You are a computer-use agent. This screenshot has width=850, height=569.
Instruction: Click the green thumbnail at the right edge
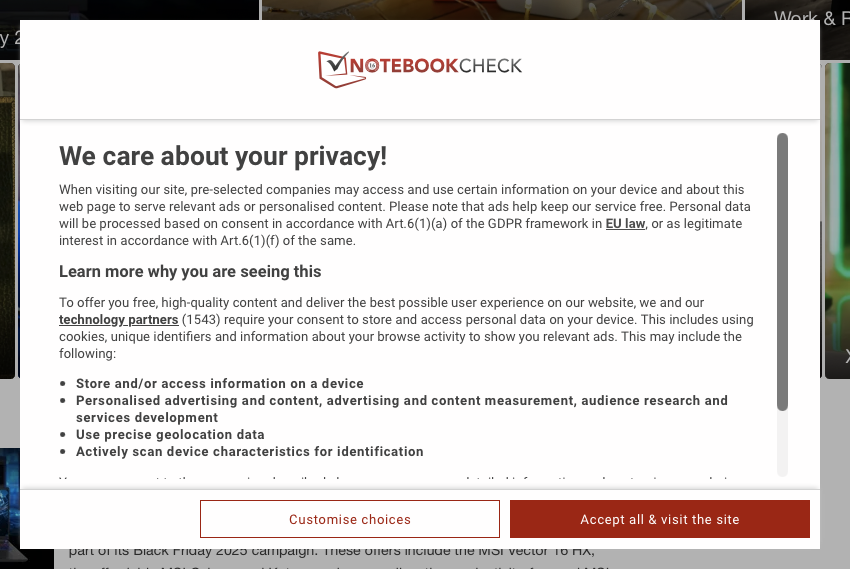[837, 220]
